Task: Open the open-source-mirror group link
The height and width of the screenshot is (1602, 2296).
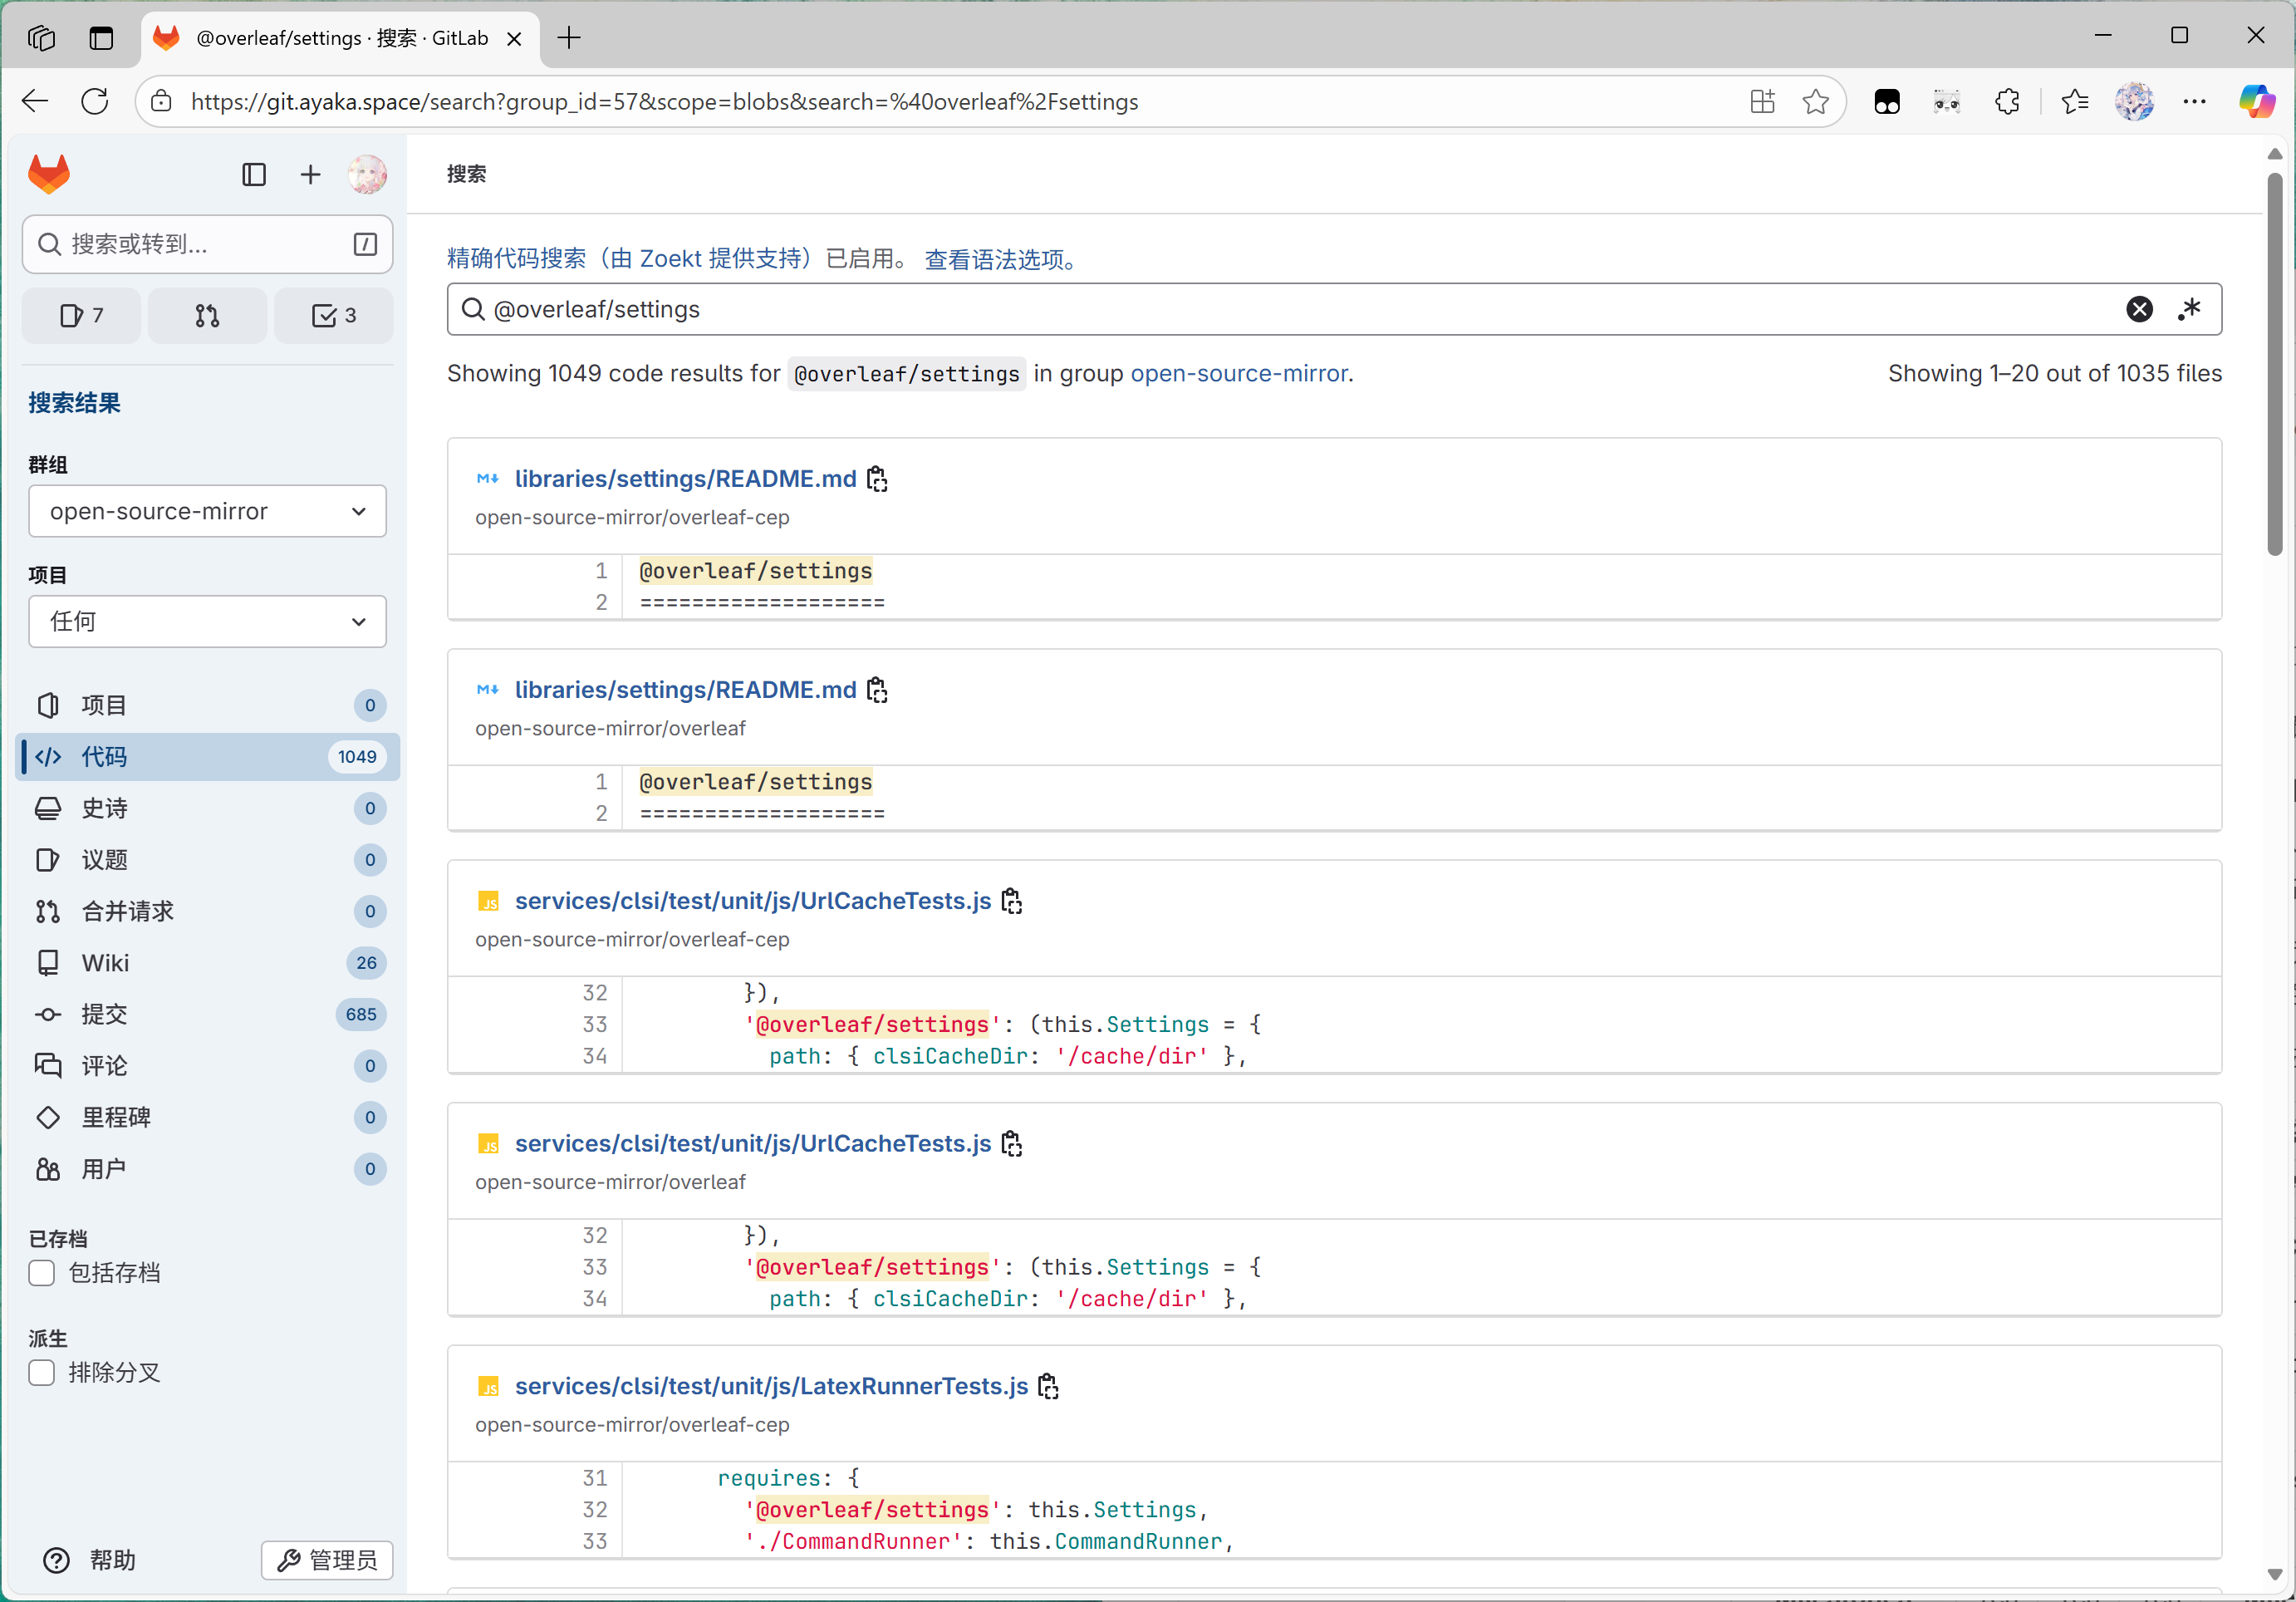Action: point(1238,373)
